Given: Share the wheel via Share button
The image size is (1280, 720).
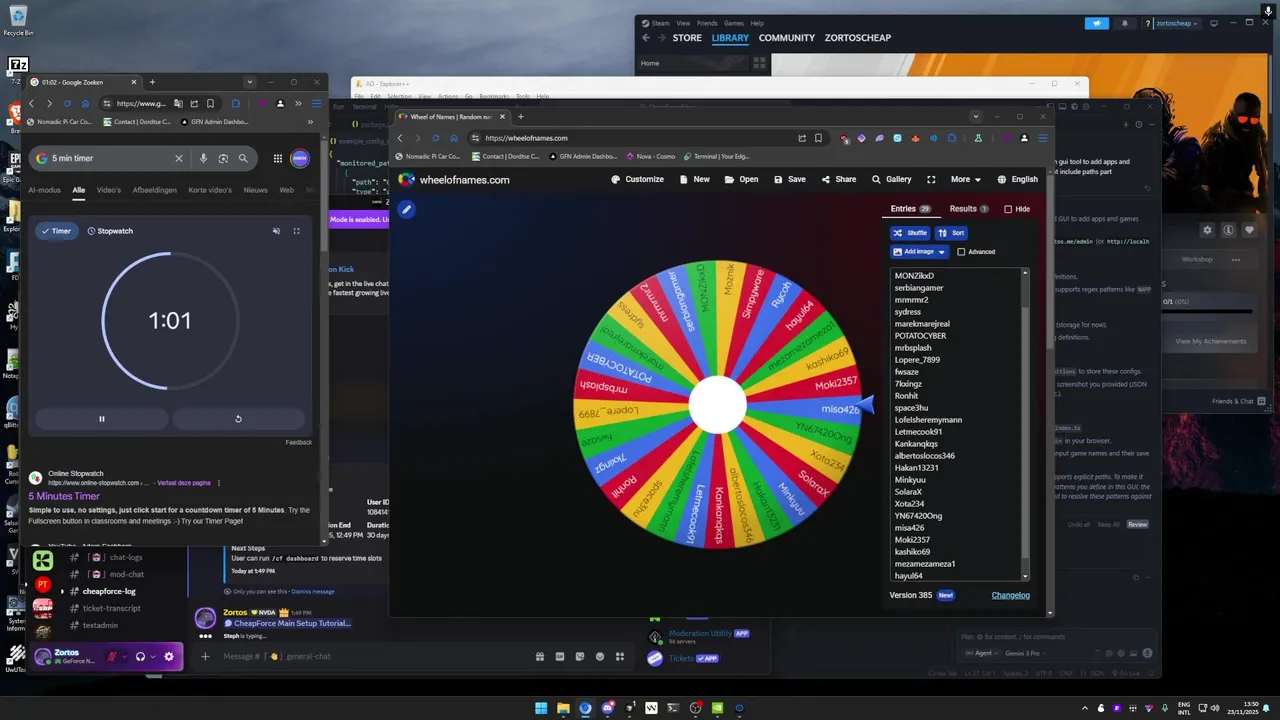Looking at the screenshot, I should coord(839,179).
